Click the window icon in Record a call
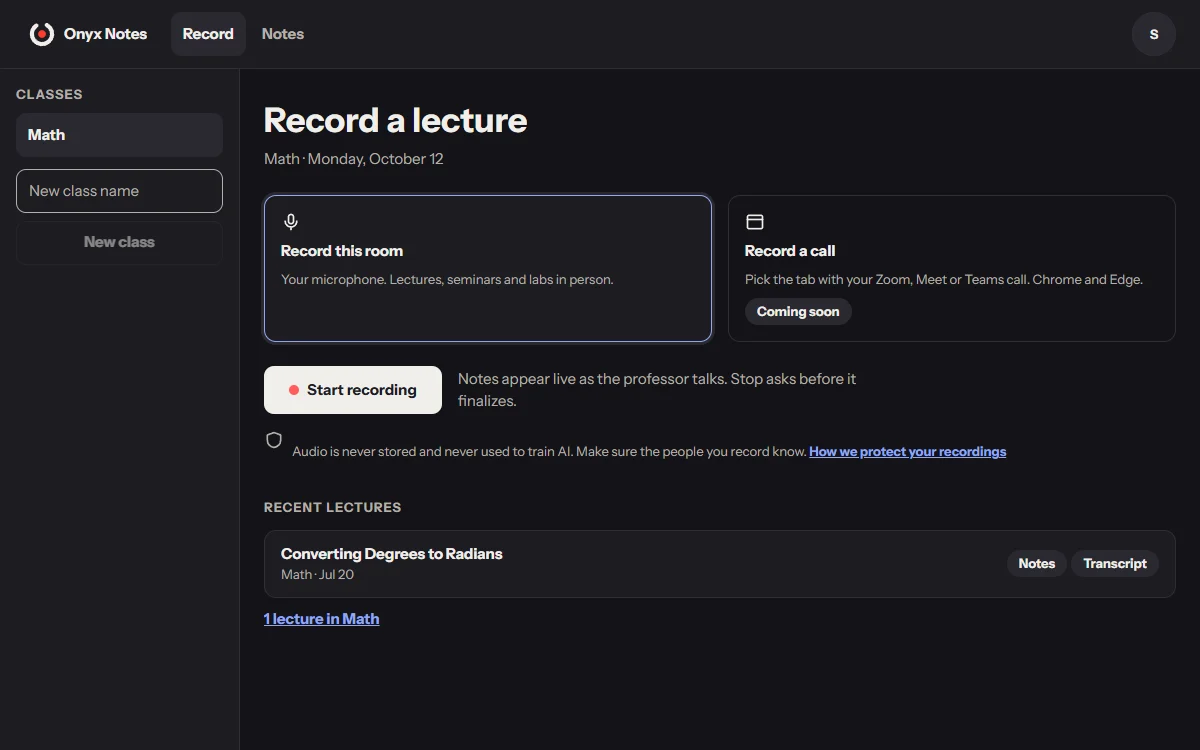The image size is (1200, 750). click(755, 222)
